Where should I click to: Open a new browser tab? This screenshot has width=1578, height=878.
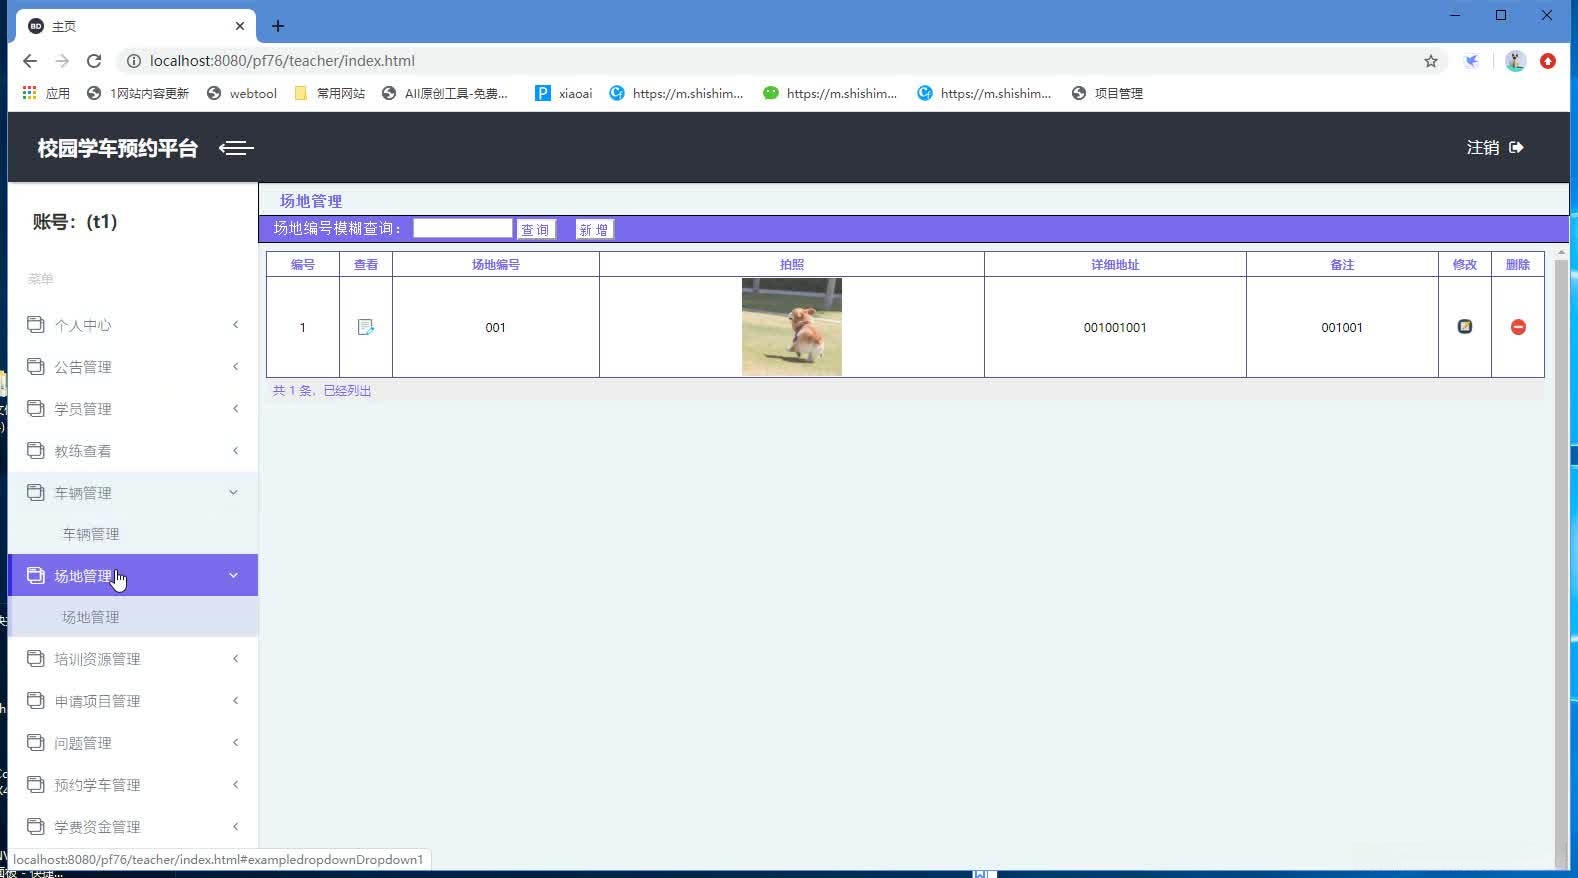(278, 26)
